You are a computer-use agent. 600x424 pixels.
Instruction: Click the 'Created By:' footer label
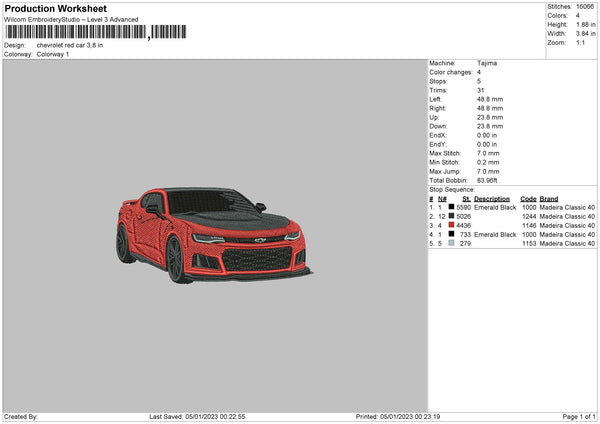tap(21, 416)
